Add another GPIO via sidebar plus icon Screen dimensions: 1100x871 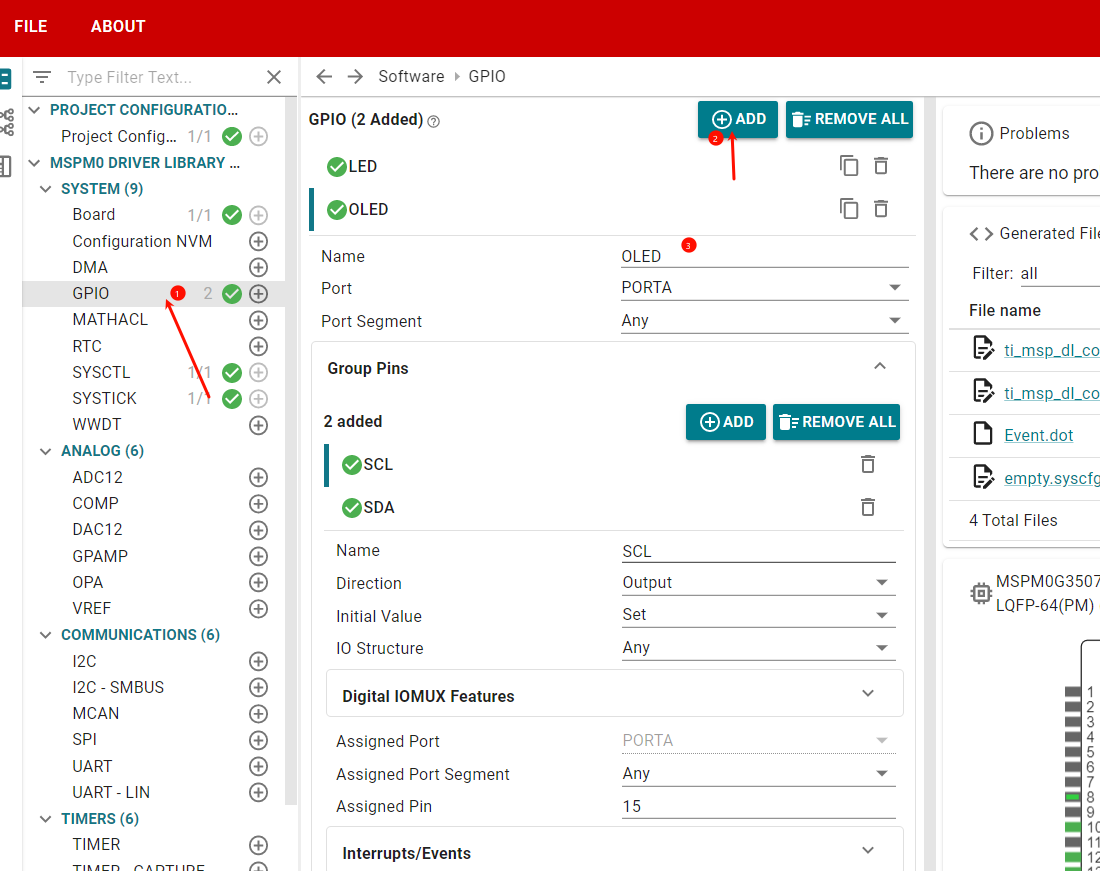(258, 294)
